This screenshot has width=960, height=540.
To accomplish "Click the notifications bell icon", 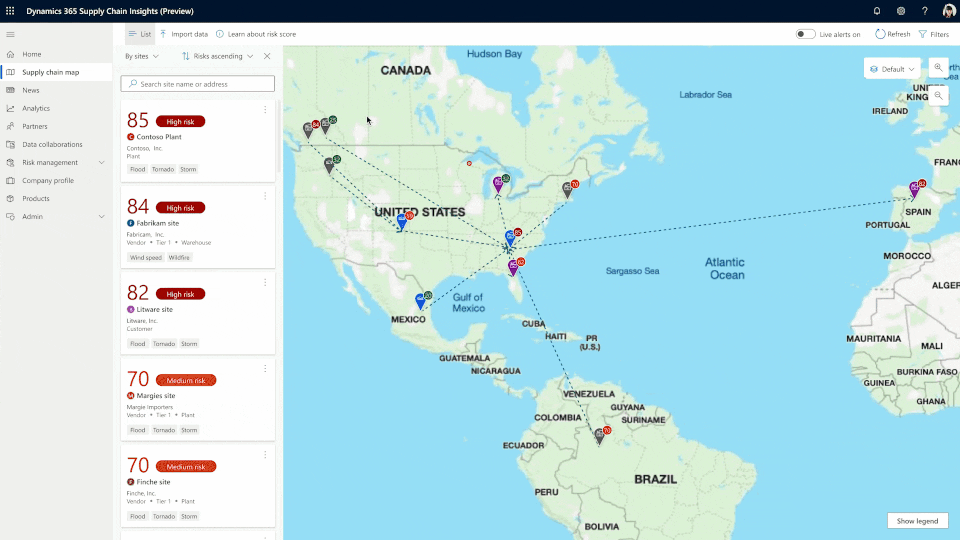I will point(877,11).
